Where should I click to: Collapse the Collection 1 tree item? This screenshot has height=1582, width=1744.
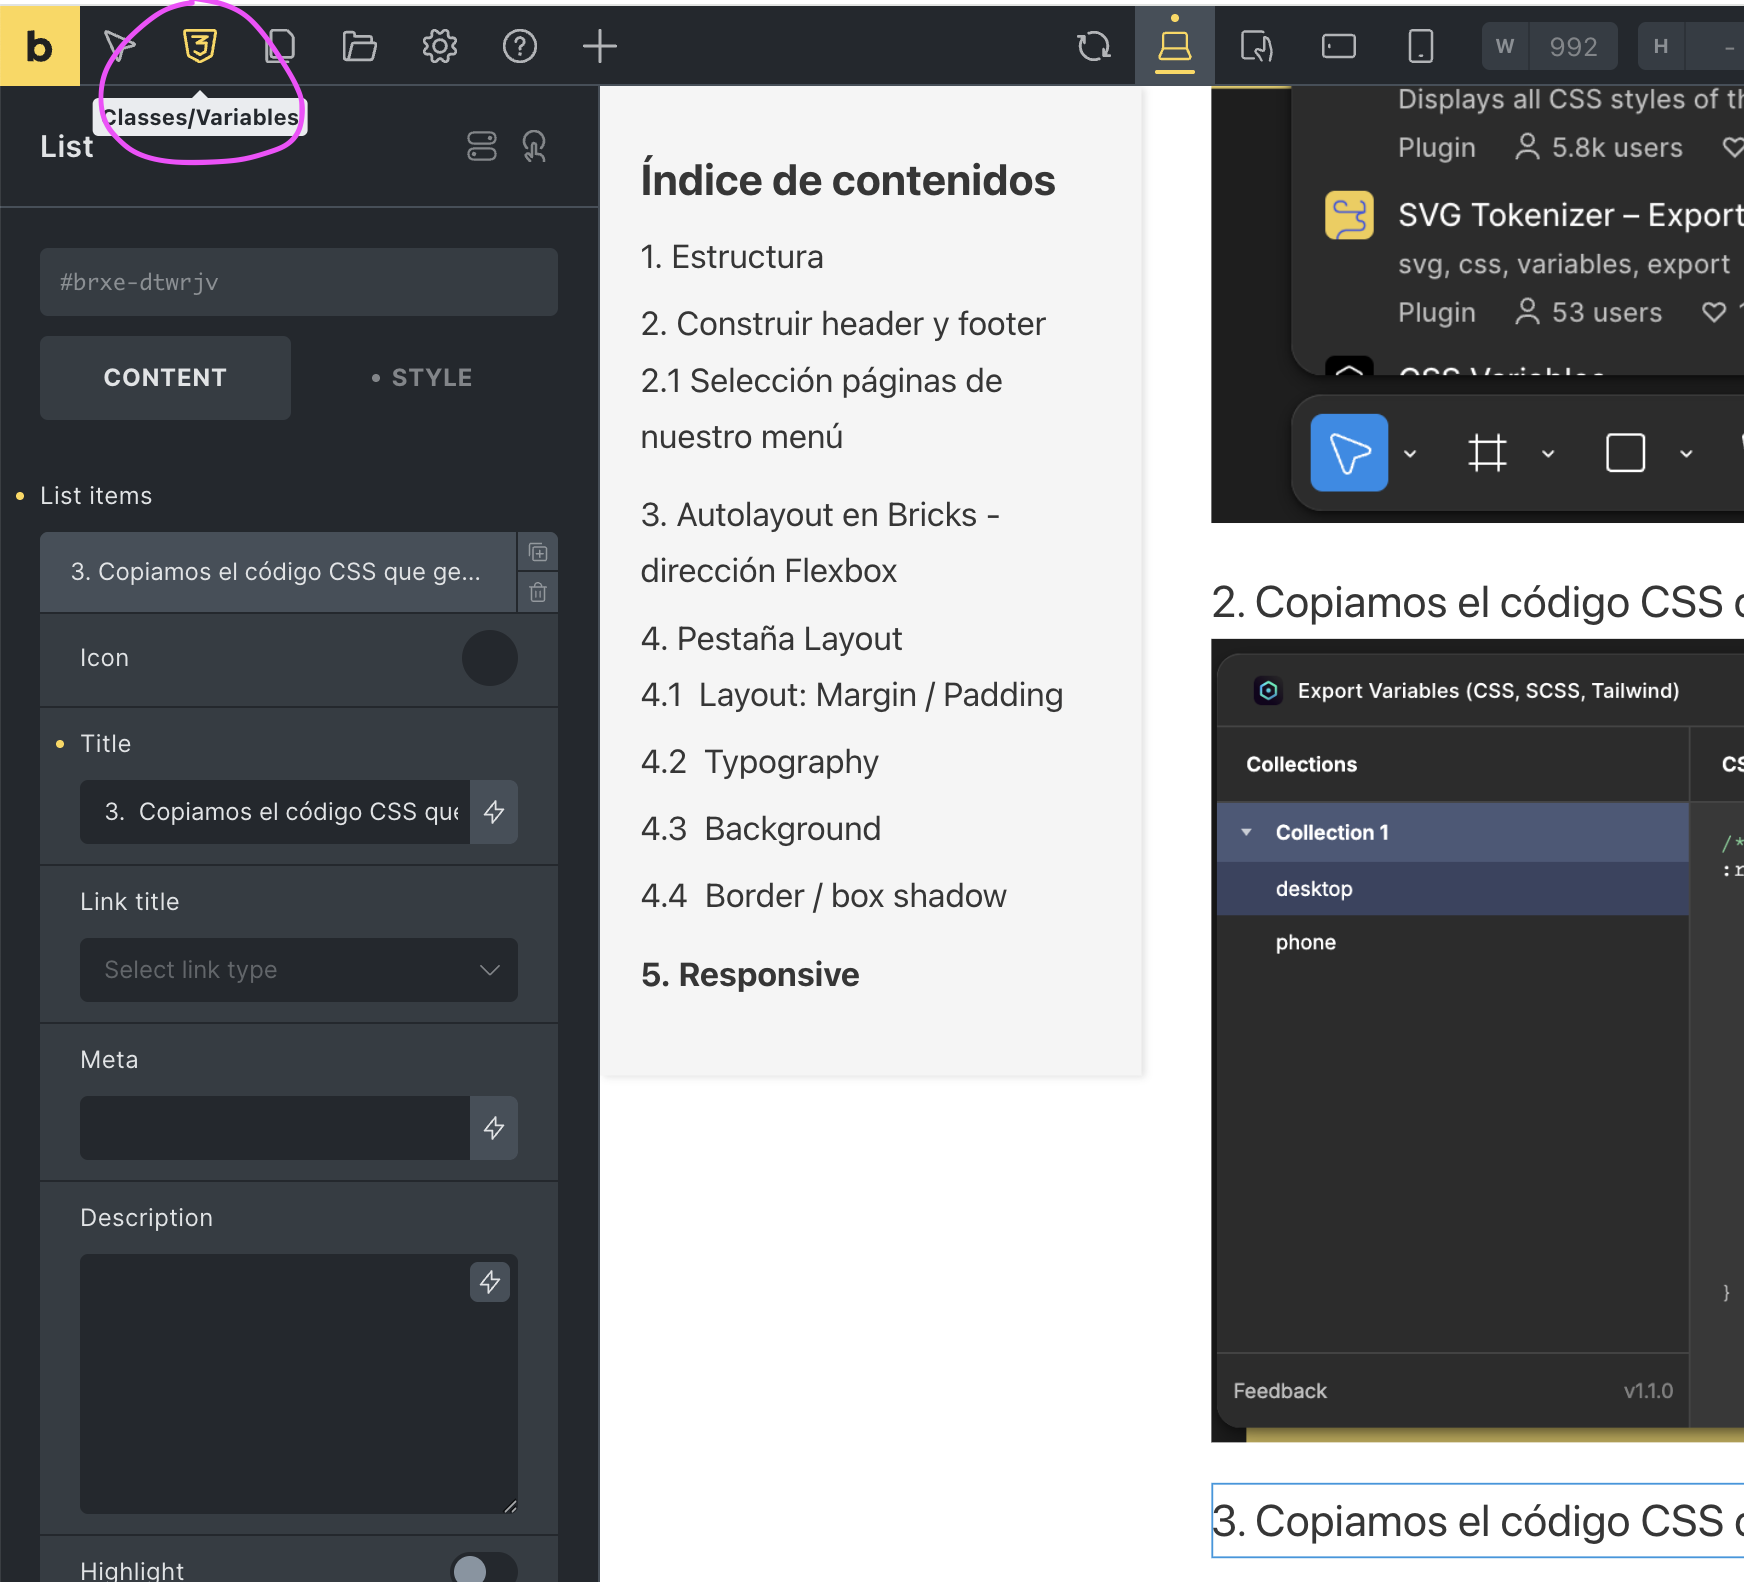click(x=1247, y=832)
